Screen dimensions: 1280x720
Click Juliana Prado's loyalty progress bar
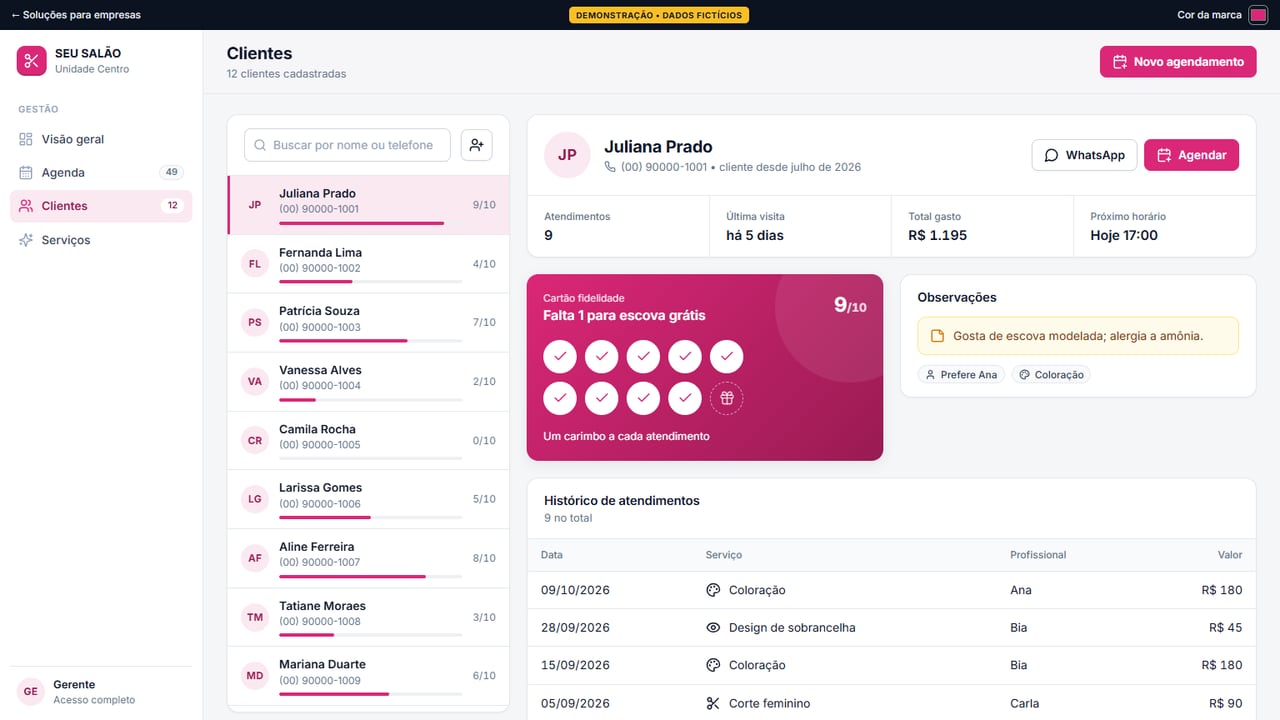click(x=370, y=223)
